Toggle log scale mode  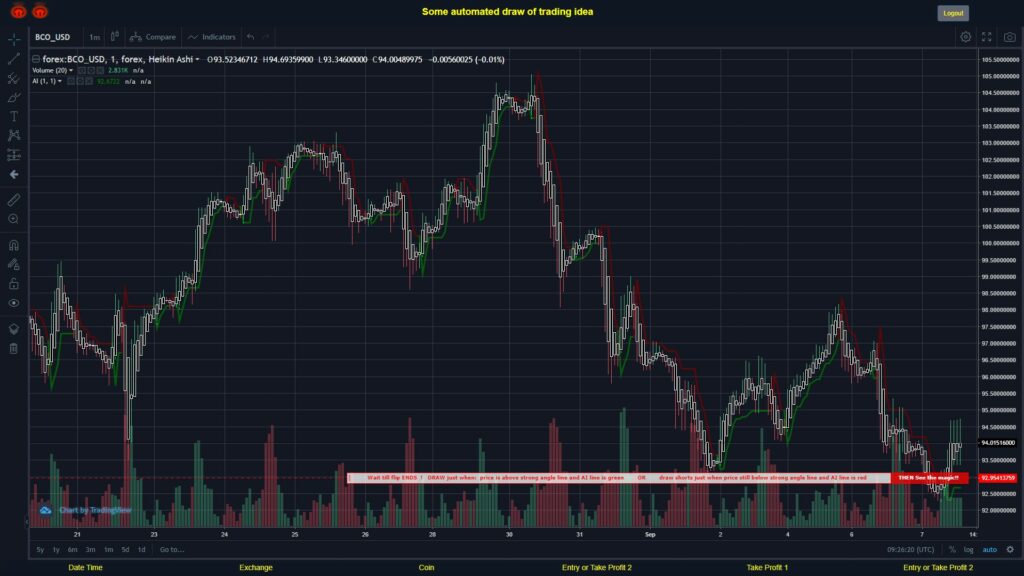968,550
